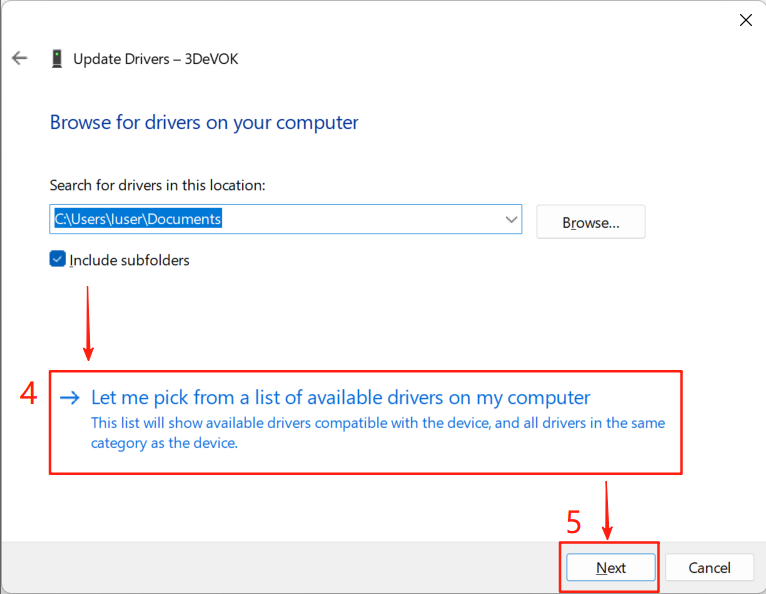Screen dimensions: 766x594
Task: Expand the driver location dropdown chevron
Action: tap(511, 219)
